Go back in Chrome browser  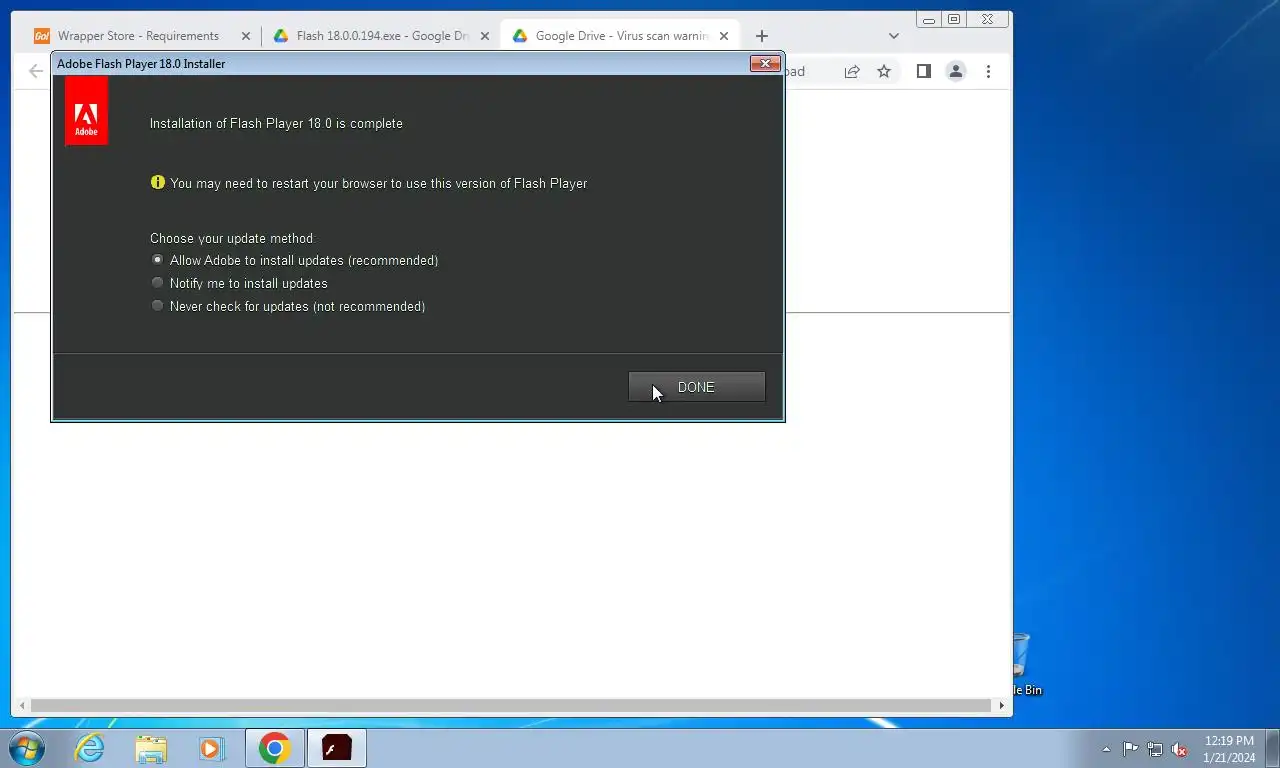pos(36,72)
